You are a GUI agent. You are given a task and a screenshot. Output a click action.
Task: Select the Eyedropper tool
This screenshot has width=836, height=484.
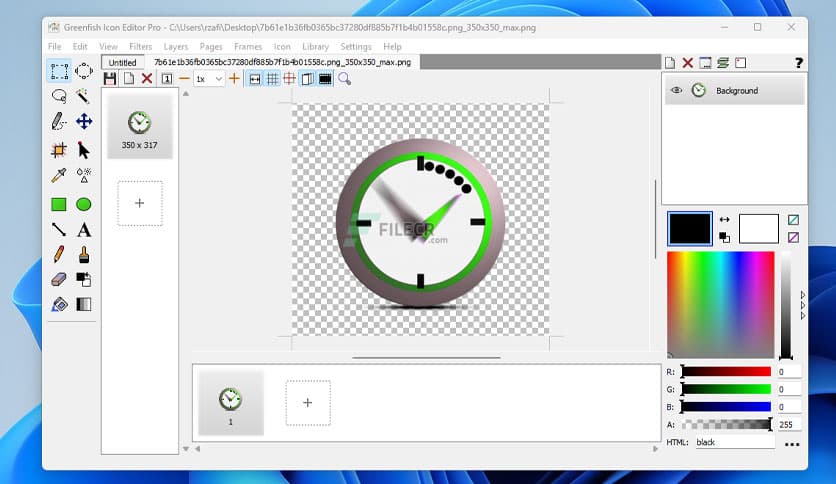point(59,175)
